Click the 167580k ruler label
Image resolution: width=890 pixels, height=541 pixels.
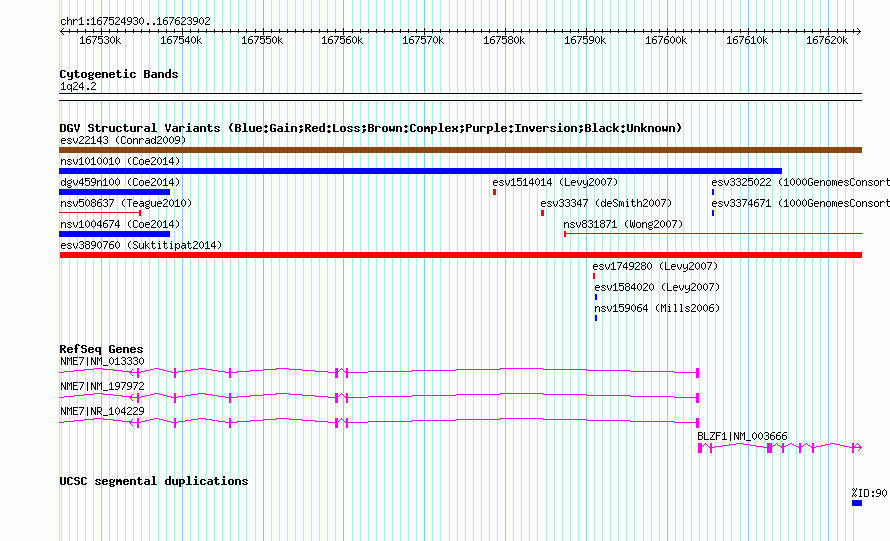pos(504,40)
